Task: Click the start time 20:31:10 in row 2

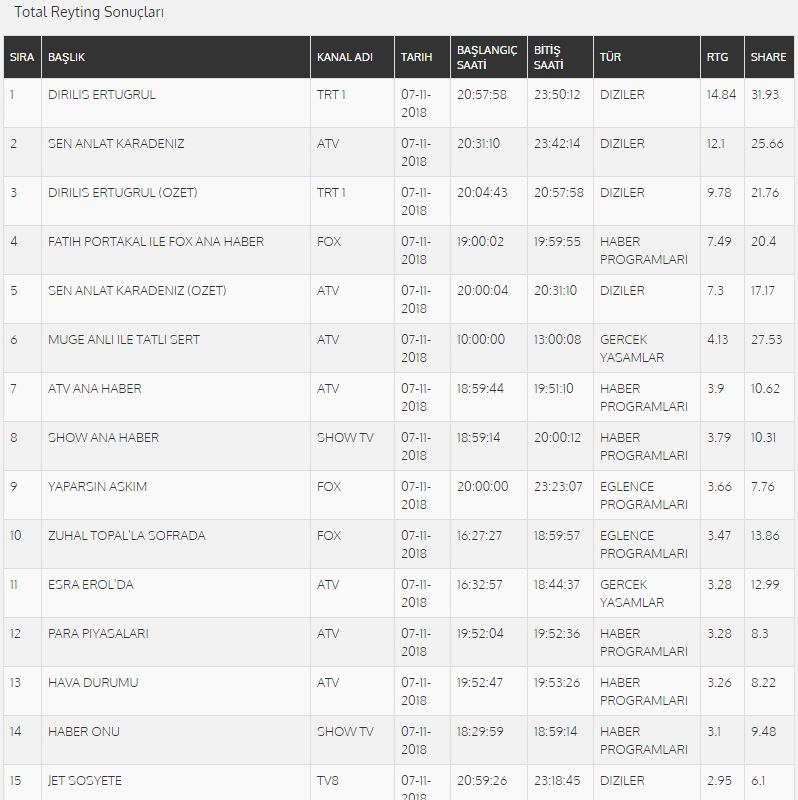Action: click(x=478, y=144)
